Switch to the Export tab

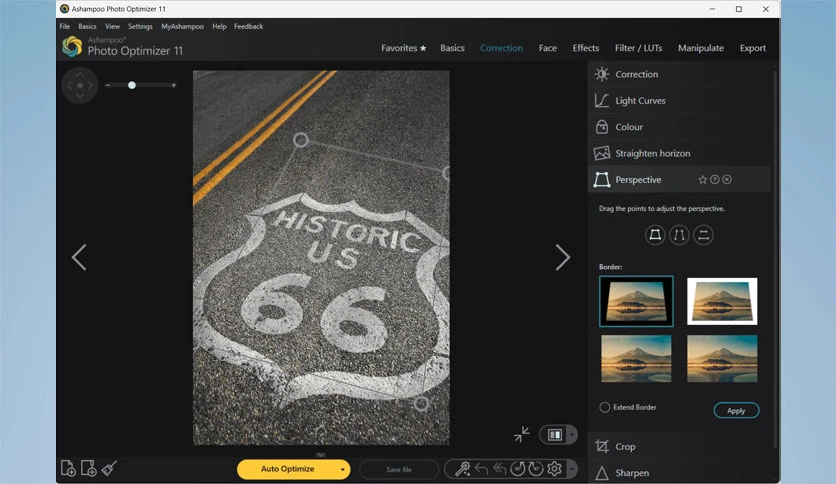pos(753,48)
